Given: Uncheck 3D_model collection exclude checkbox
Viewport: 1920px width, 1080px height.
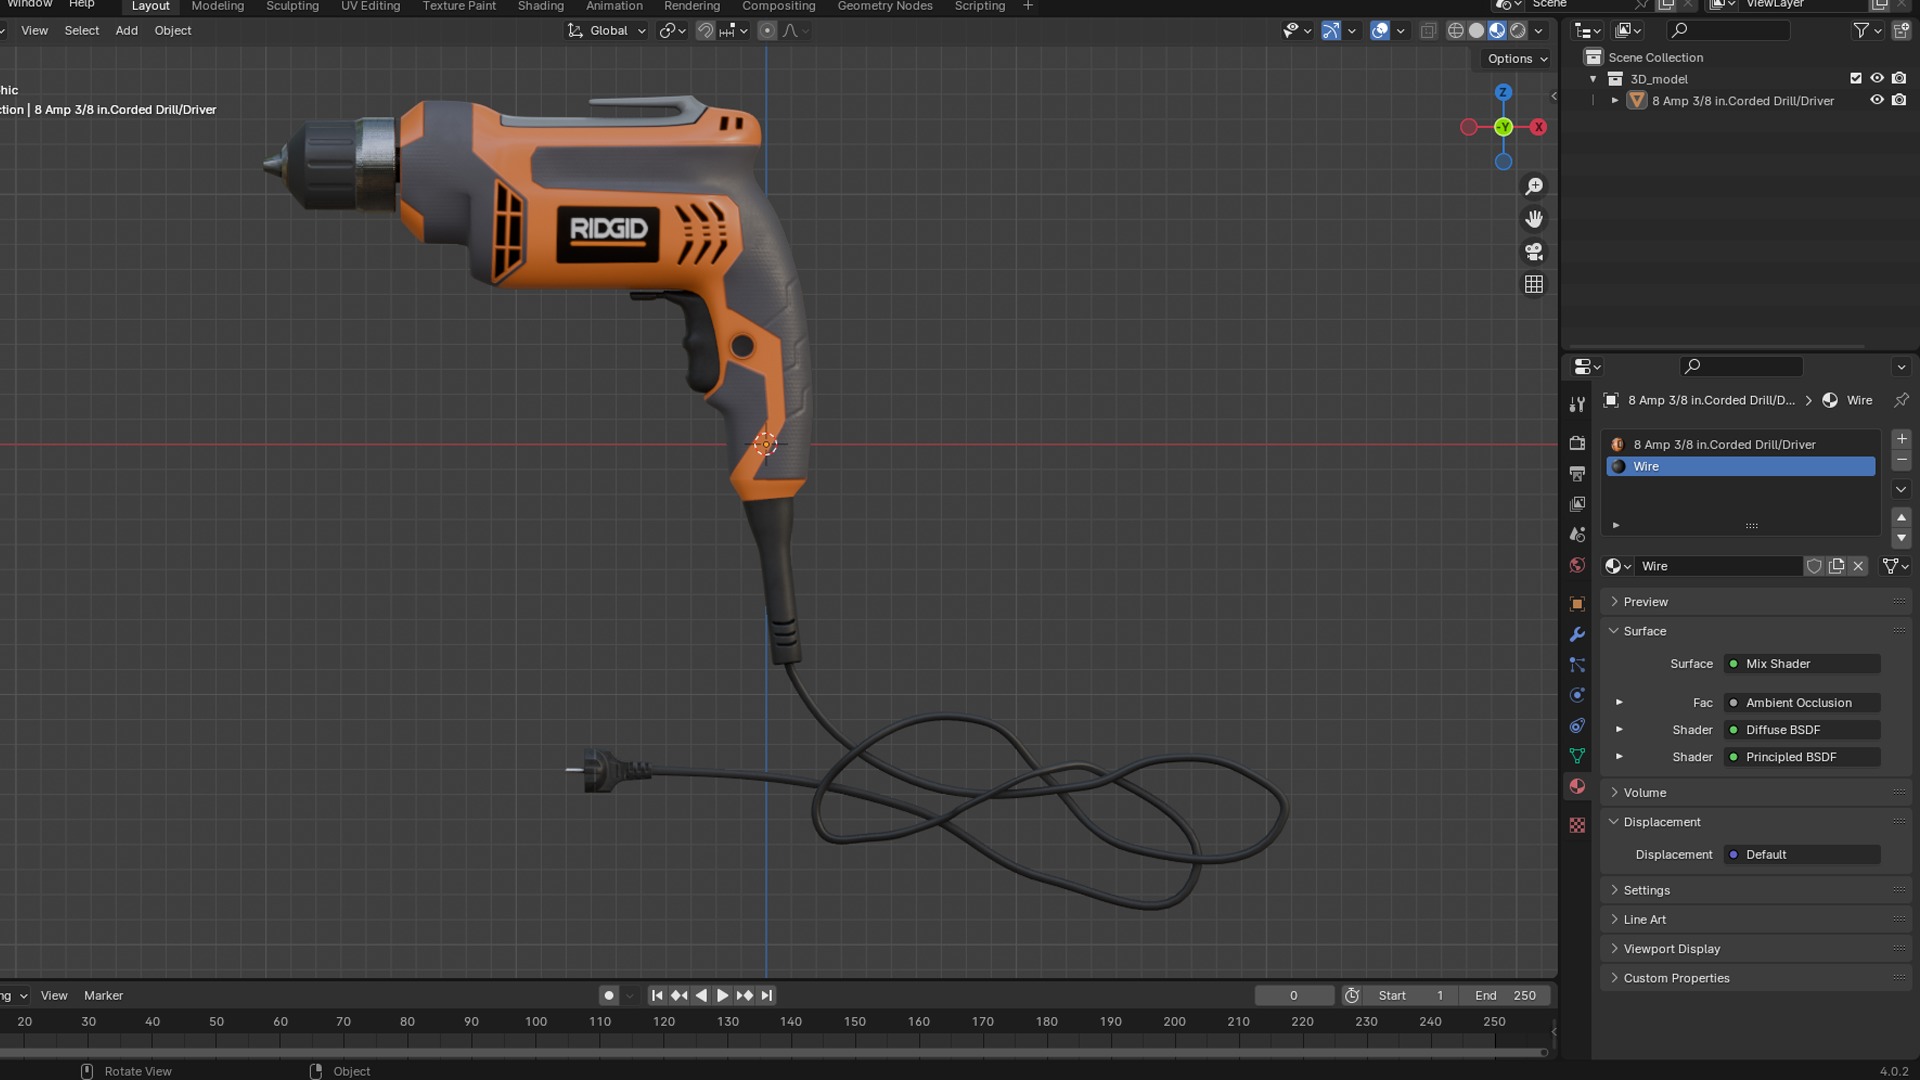Looking at the screenshot, I should click(x=1856, y=79).
